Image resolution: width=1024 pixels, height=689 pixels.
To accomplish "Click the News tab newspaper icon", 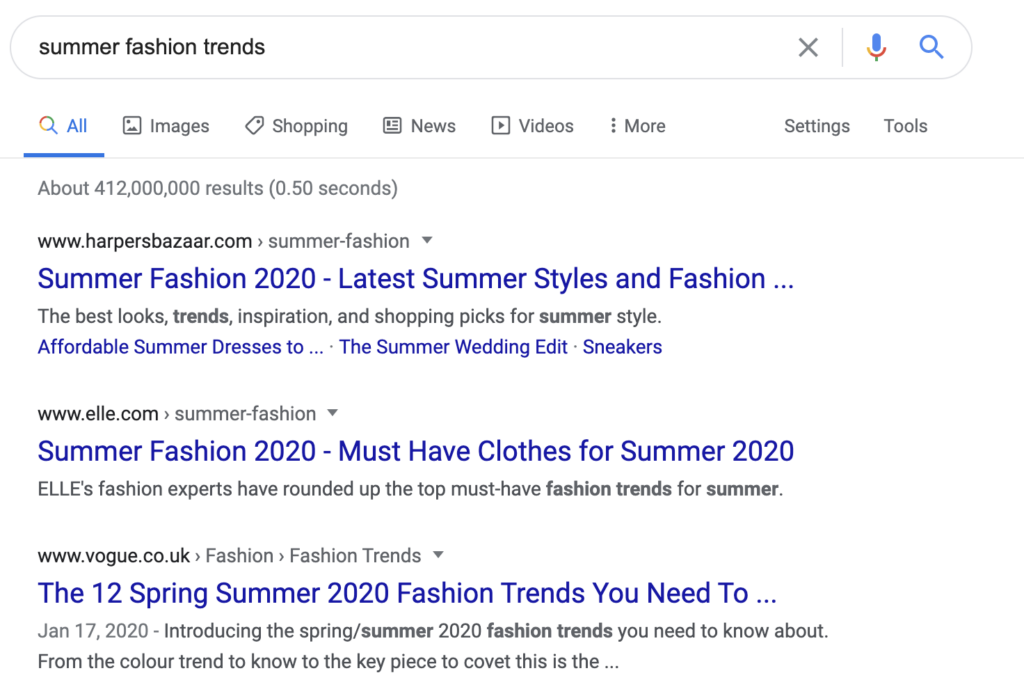I will click(392, 125).
